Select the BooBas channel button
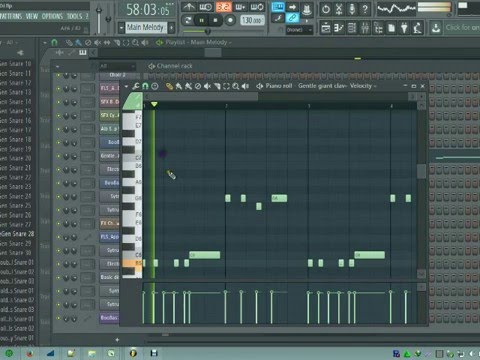The image size is (480, 360). click(109, 318)
